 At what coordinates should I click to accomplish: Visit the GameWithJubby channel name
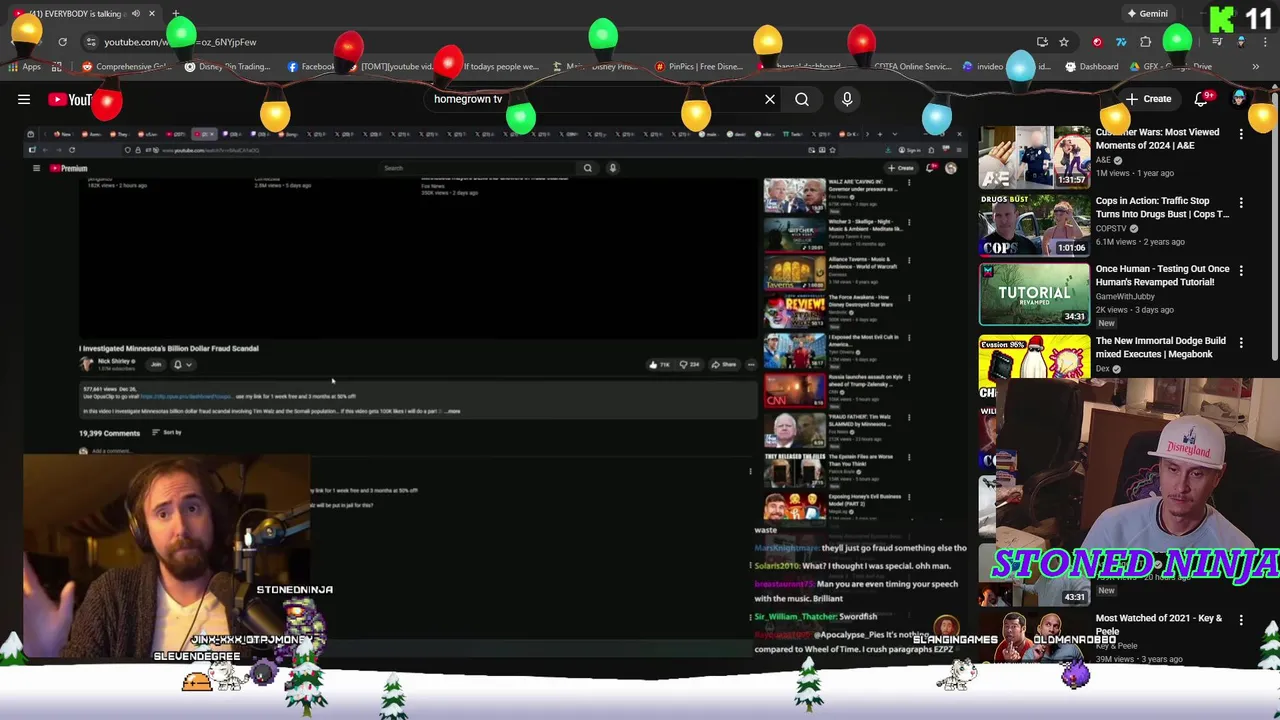[1124, 296]
